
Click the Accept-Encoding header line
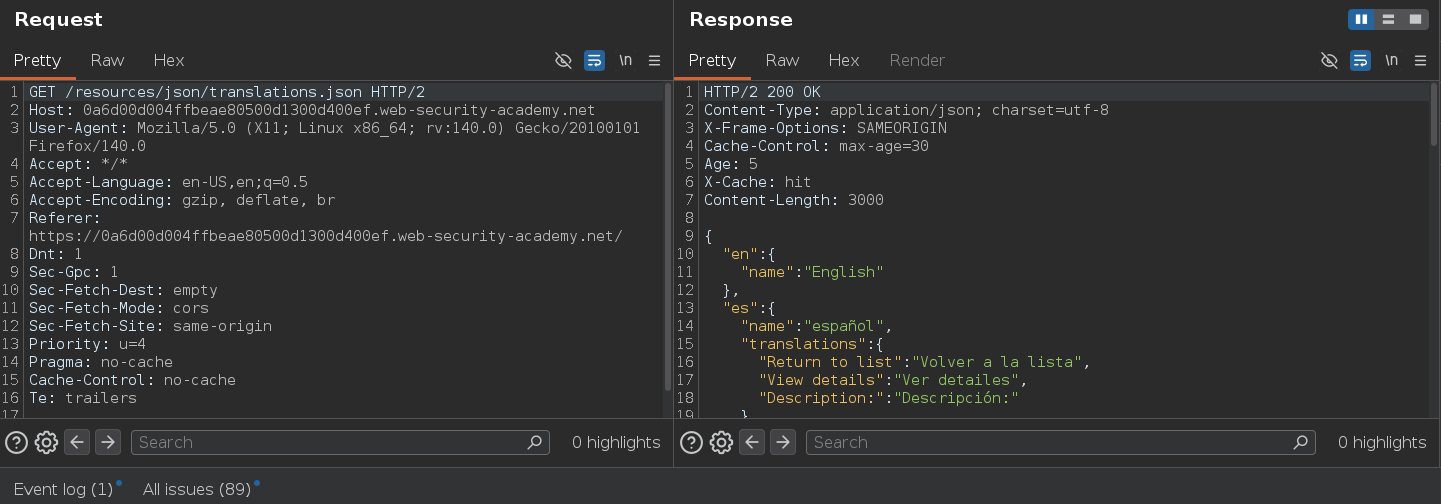tap(182, 200)
